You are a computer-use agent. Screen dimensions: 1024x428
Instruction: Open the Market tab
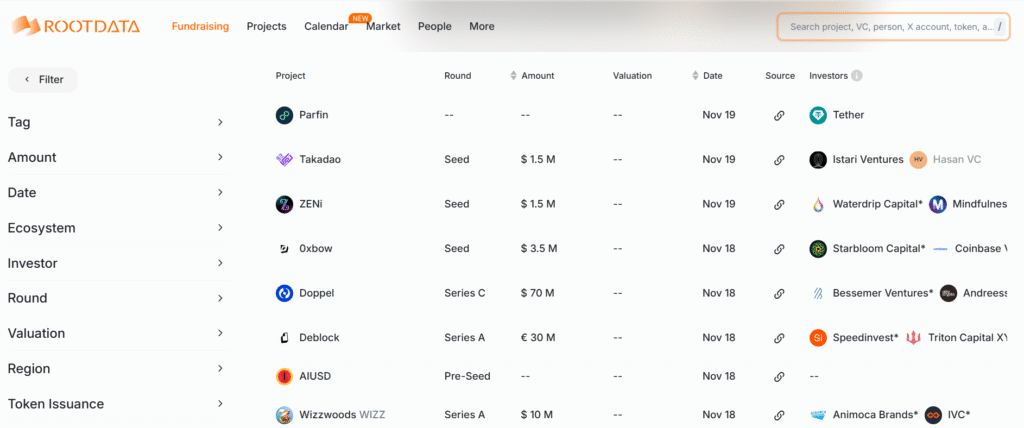point(383,26)
